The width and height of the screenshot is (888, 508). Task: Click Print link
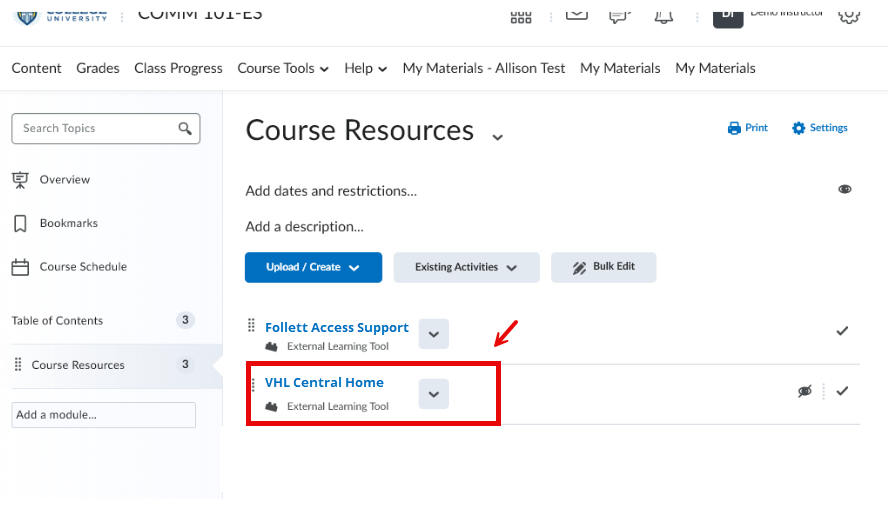pos(748,128)
